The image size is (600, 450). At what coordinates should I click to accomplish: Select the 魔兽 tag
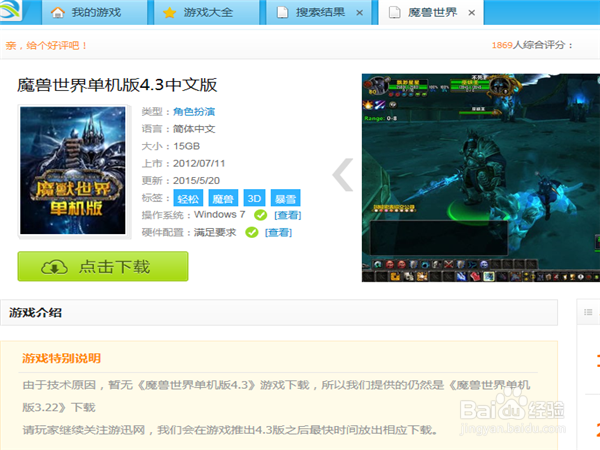pos(223,199)
